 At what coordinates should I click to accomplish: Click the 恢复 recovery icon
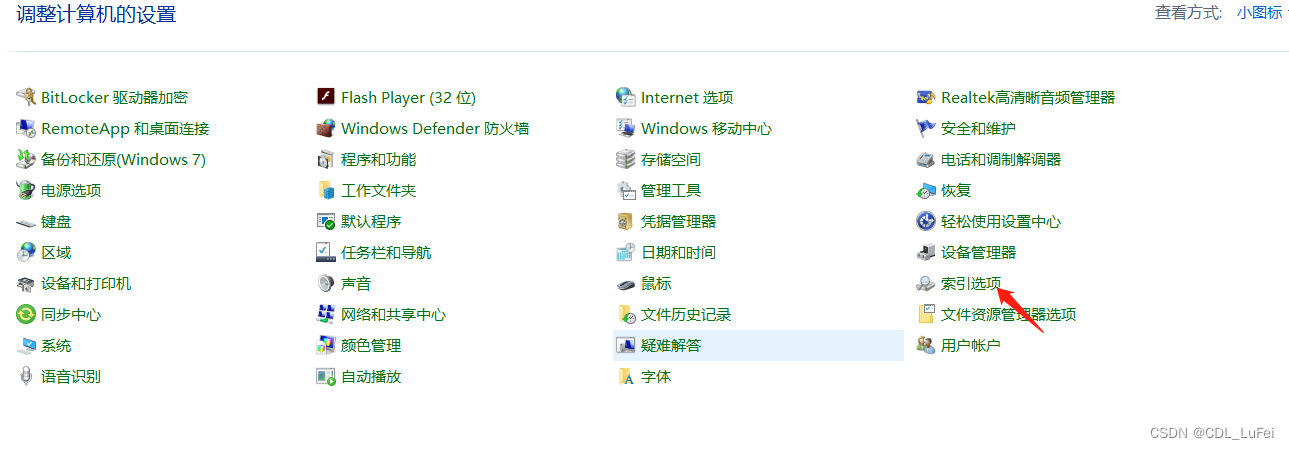click(x=925, y=190)
